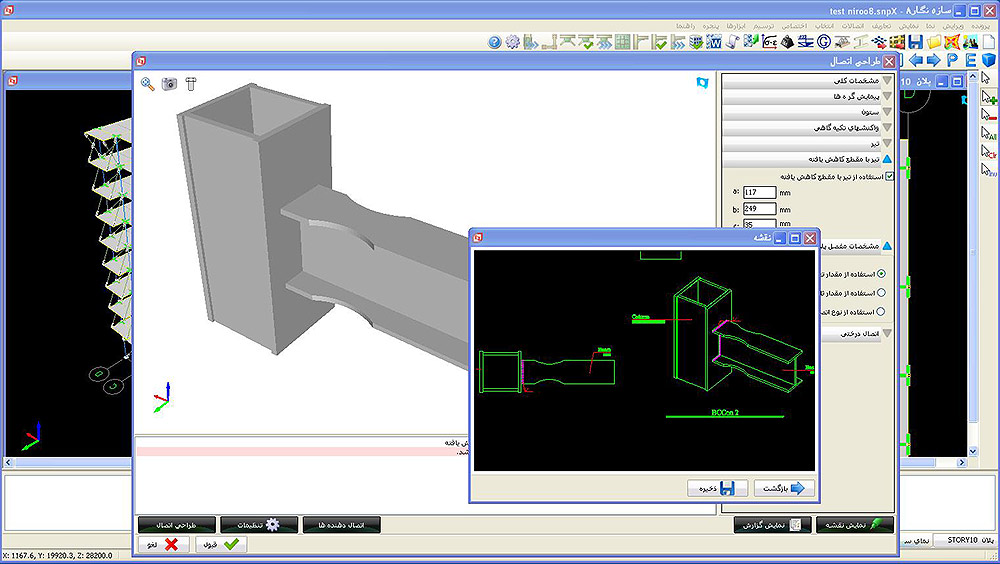1000x564 pixels.
Task: Select the plain pointer tool in right sidebar
Action: [987, 78]
